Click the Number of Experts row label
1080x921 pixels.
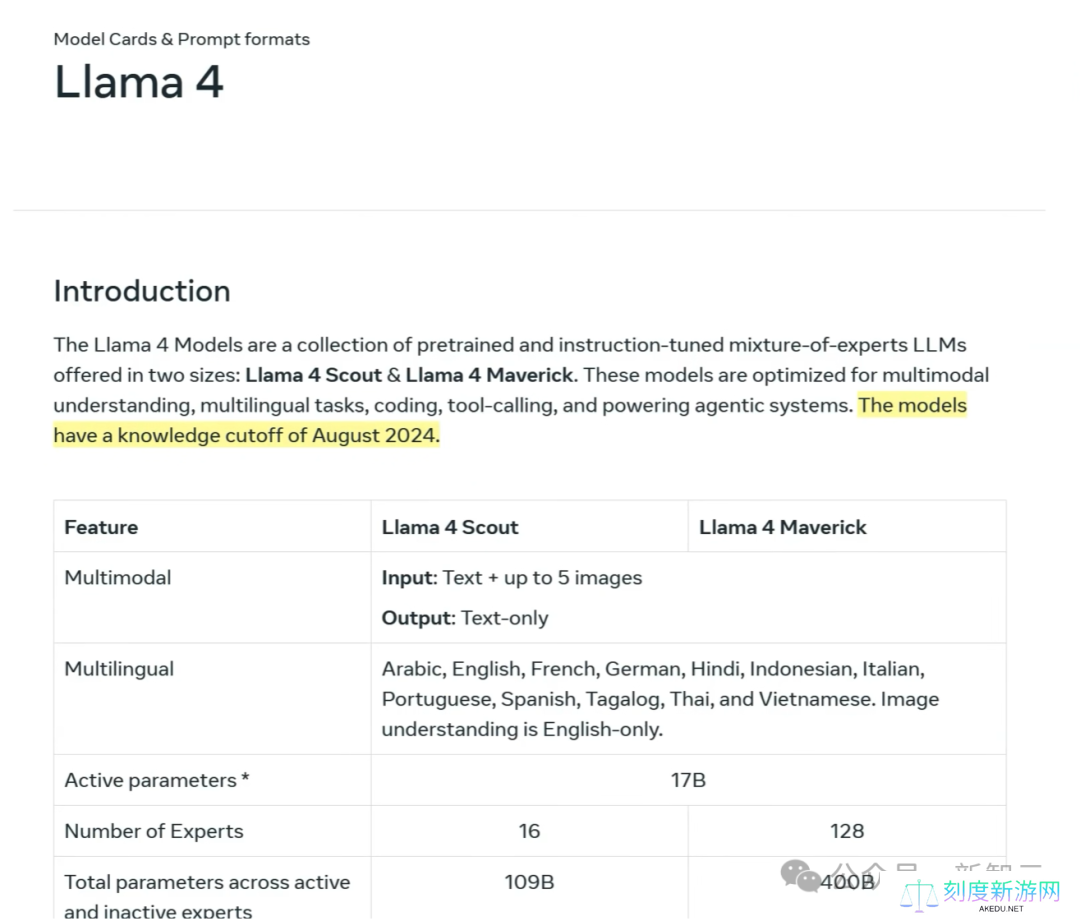click(x=154, y=831)
